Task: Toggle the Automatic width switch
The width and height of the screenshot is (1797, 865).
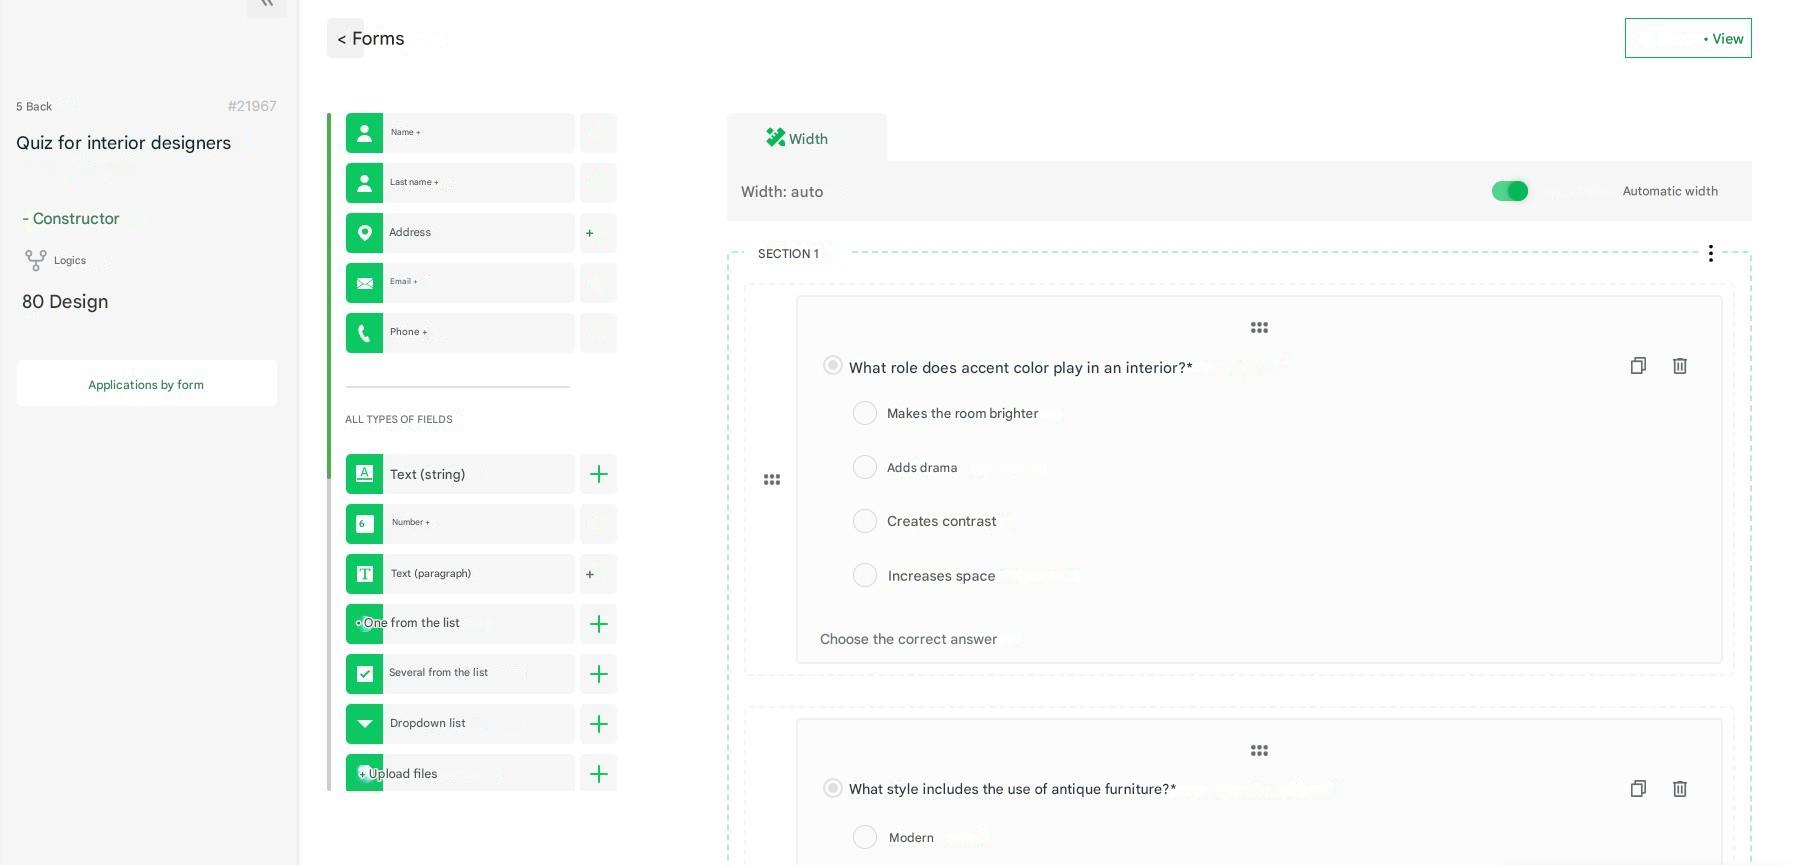Action: coord(1509,191)
